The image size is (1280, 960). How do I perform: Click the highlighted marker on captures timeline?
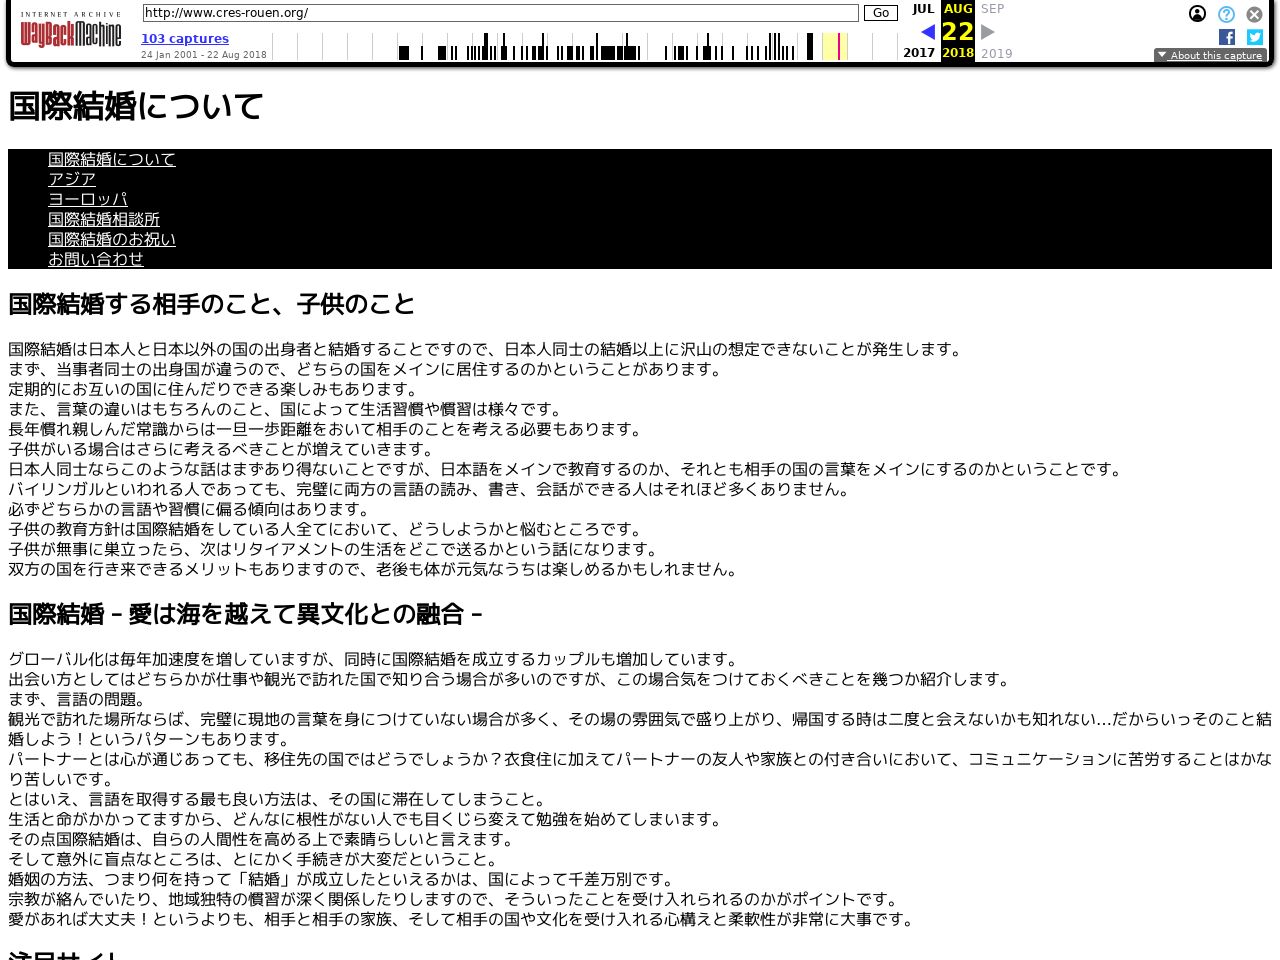click(838, 46)
